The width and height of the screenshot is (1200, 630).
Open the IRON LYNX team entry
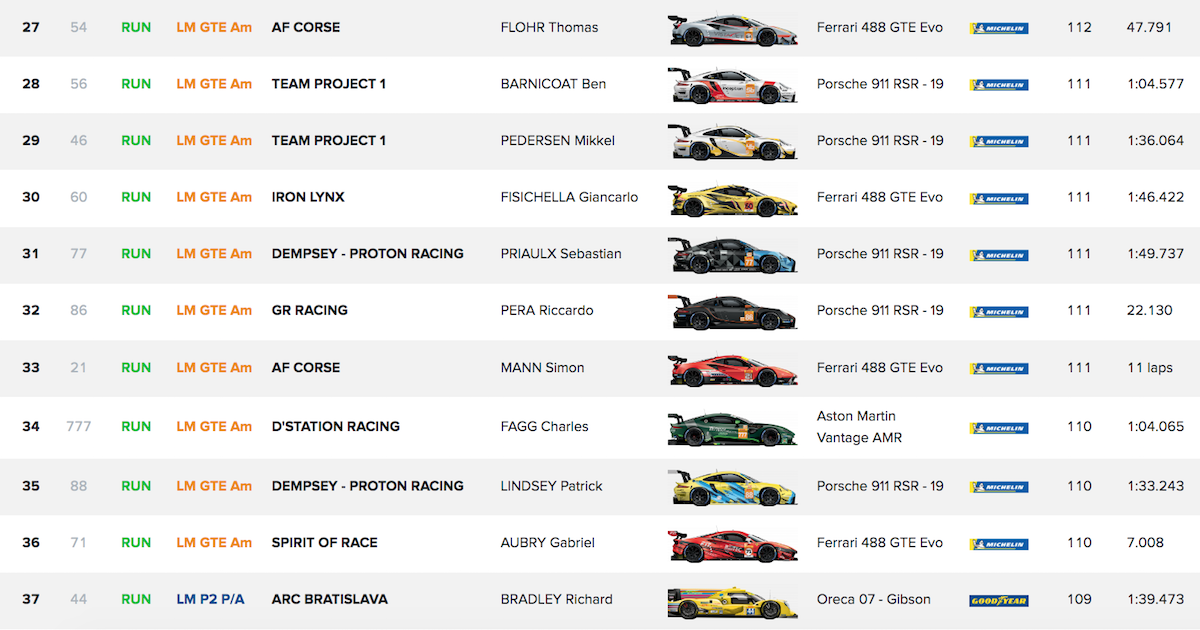pyautogui.click(x=308, y=197)
